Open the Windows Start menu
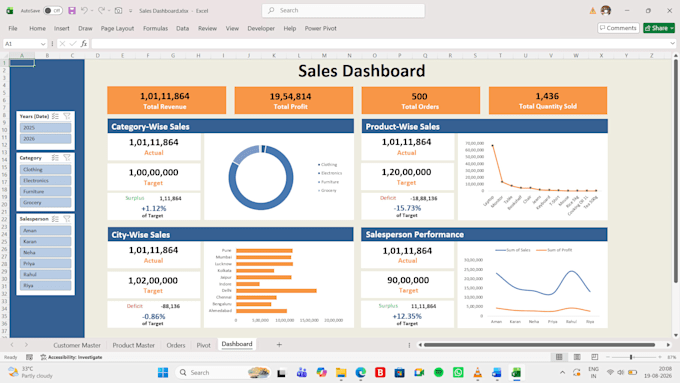 coord(163,373)
